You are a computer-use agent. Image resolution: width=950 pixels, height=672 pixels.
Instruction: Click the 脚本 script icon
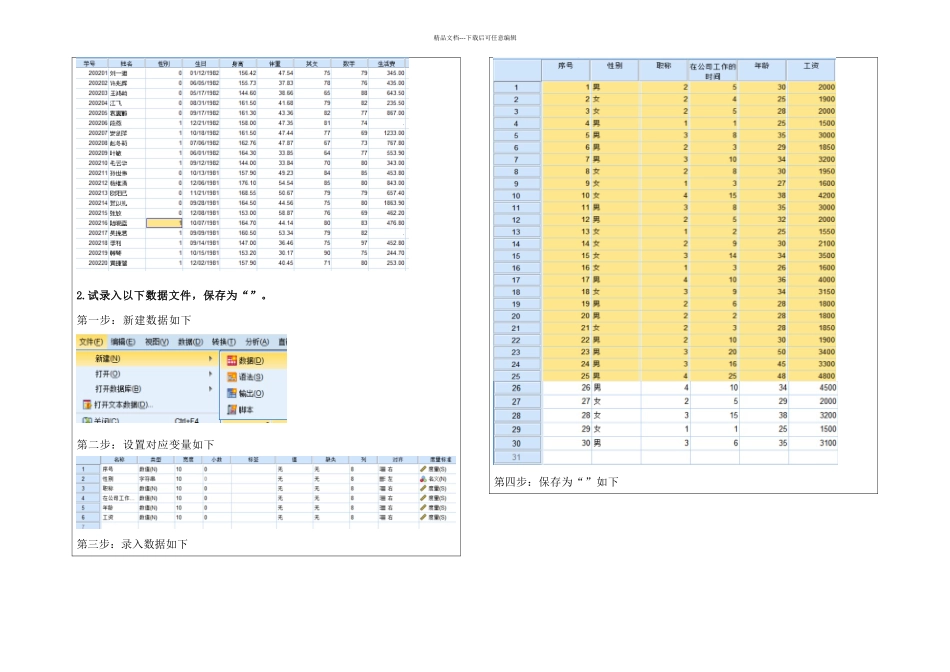pyautogui.click(x=231, y=410)
